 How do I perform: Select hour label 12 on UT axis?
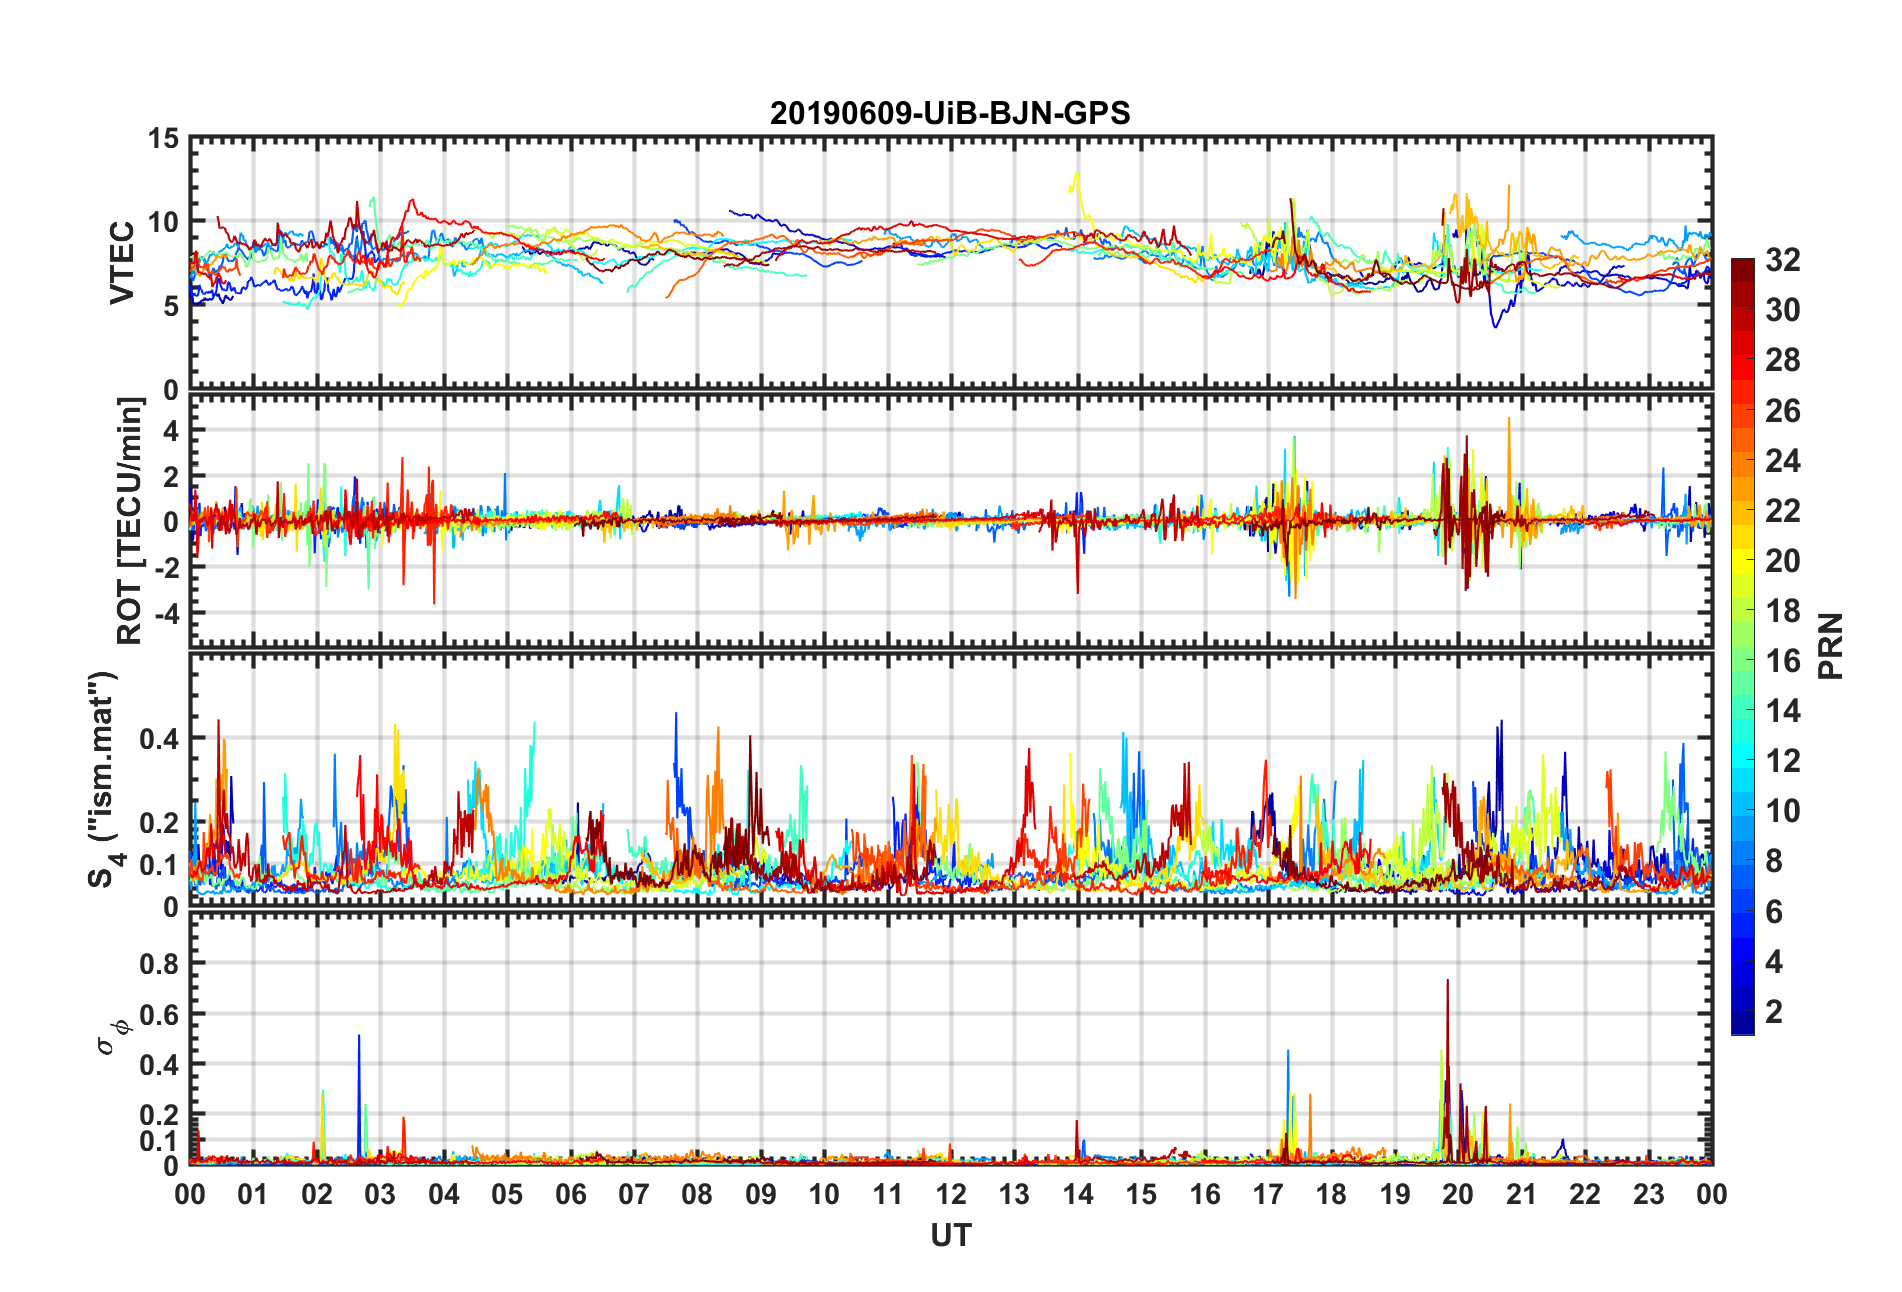point(950,1194)
